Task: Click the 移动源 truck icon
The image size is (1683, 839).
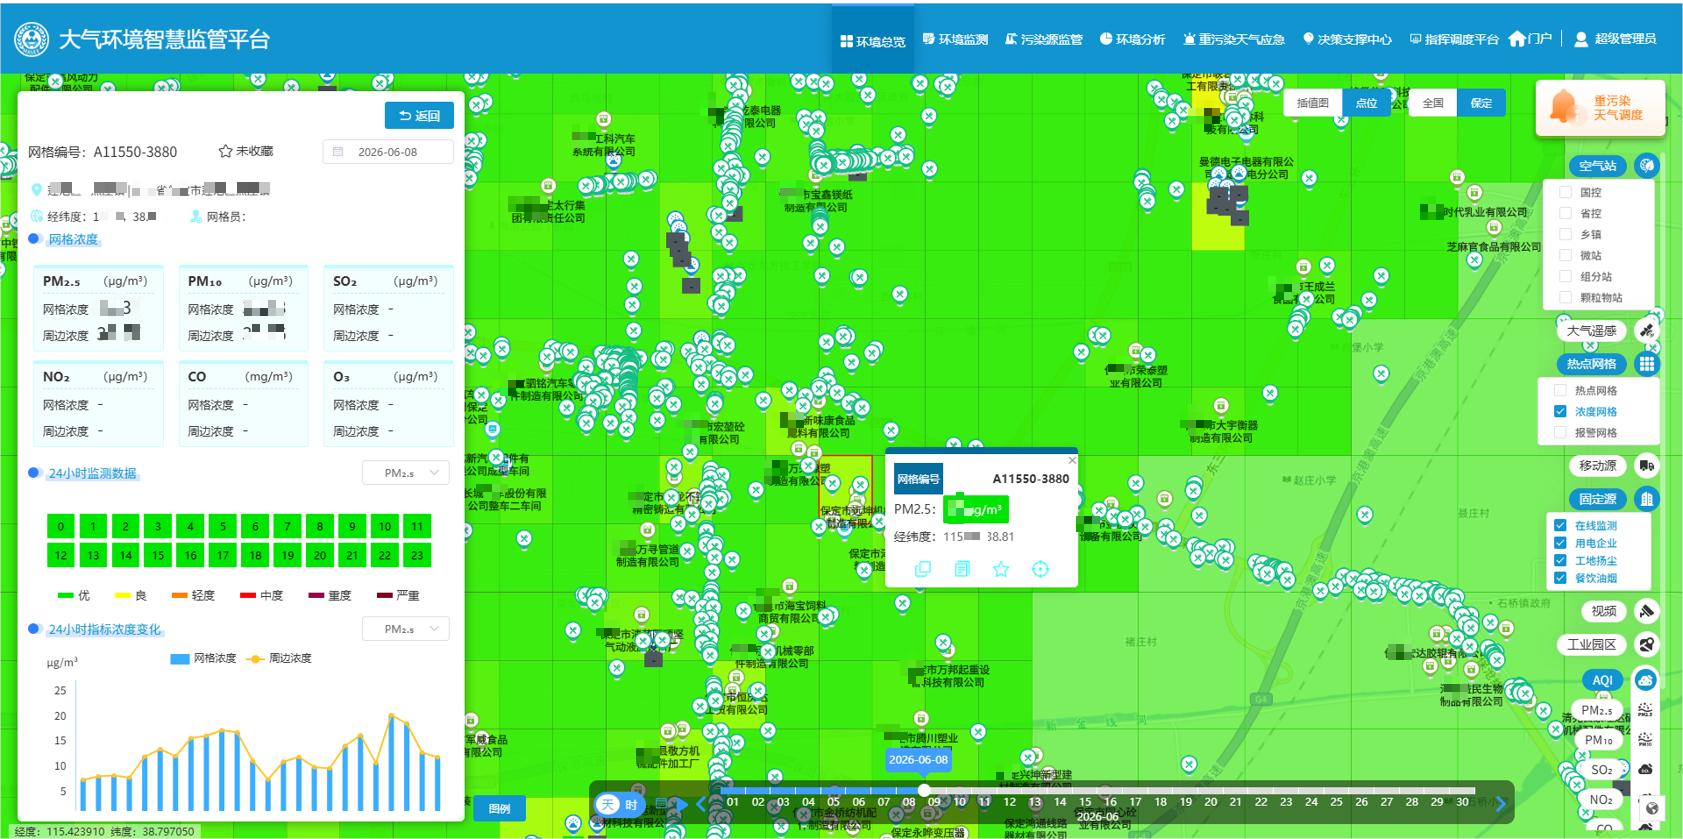Action: (1646, 466)
